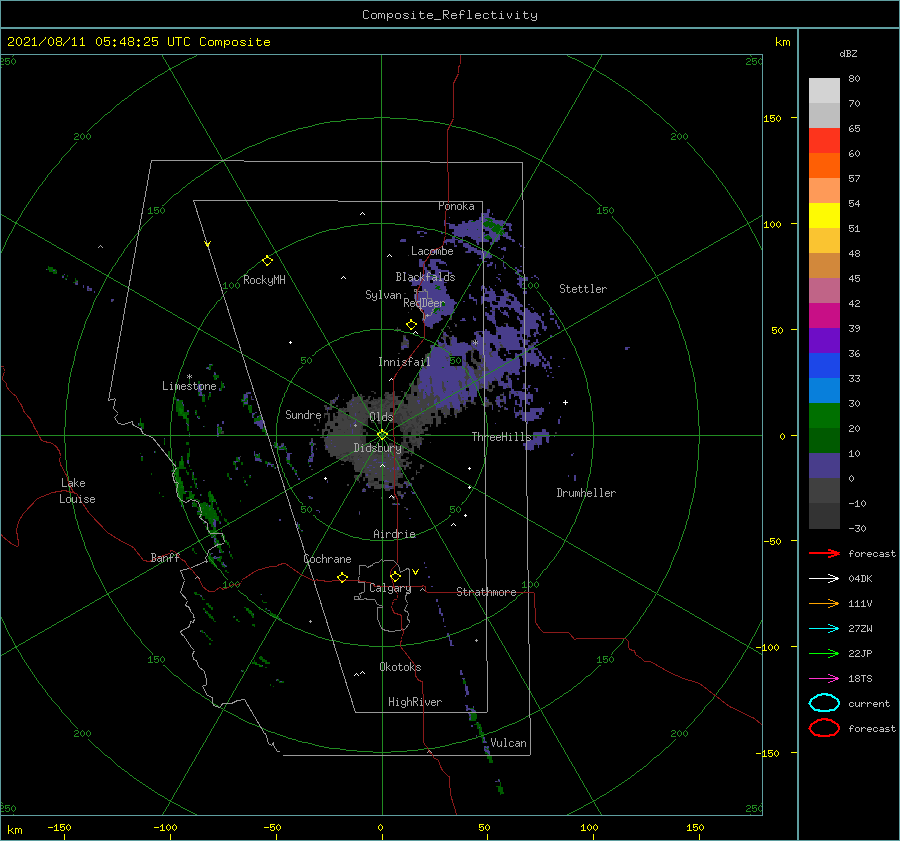Click the yellow diamond marker below Cochrane
This screenshot has width=900, height=841.
(x=343, y=578)
